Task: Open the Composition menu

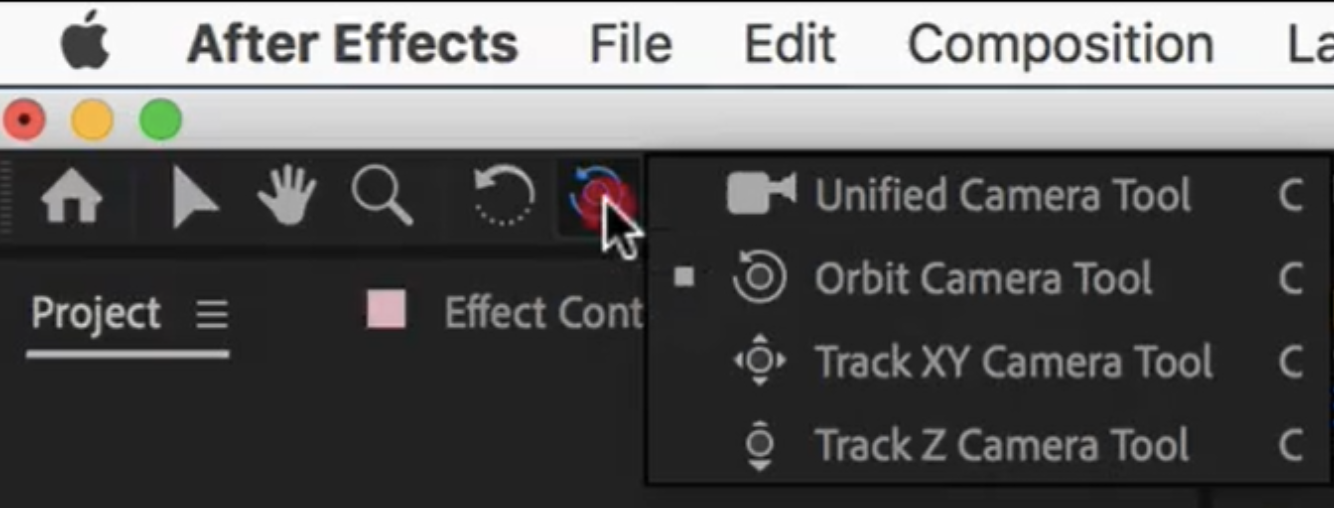Action: pyautogui.click(x=1061, y=45)
